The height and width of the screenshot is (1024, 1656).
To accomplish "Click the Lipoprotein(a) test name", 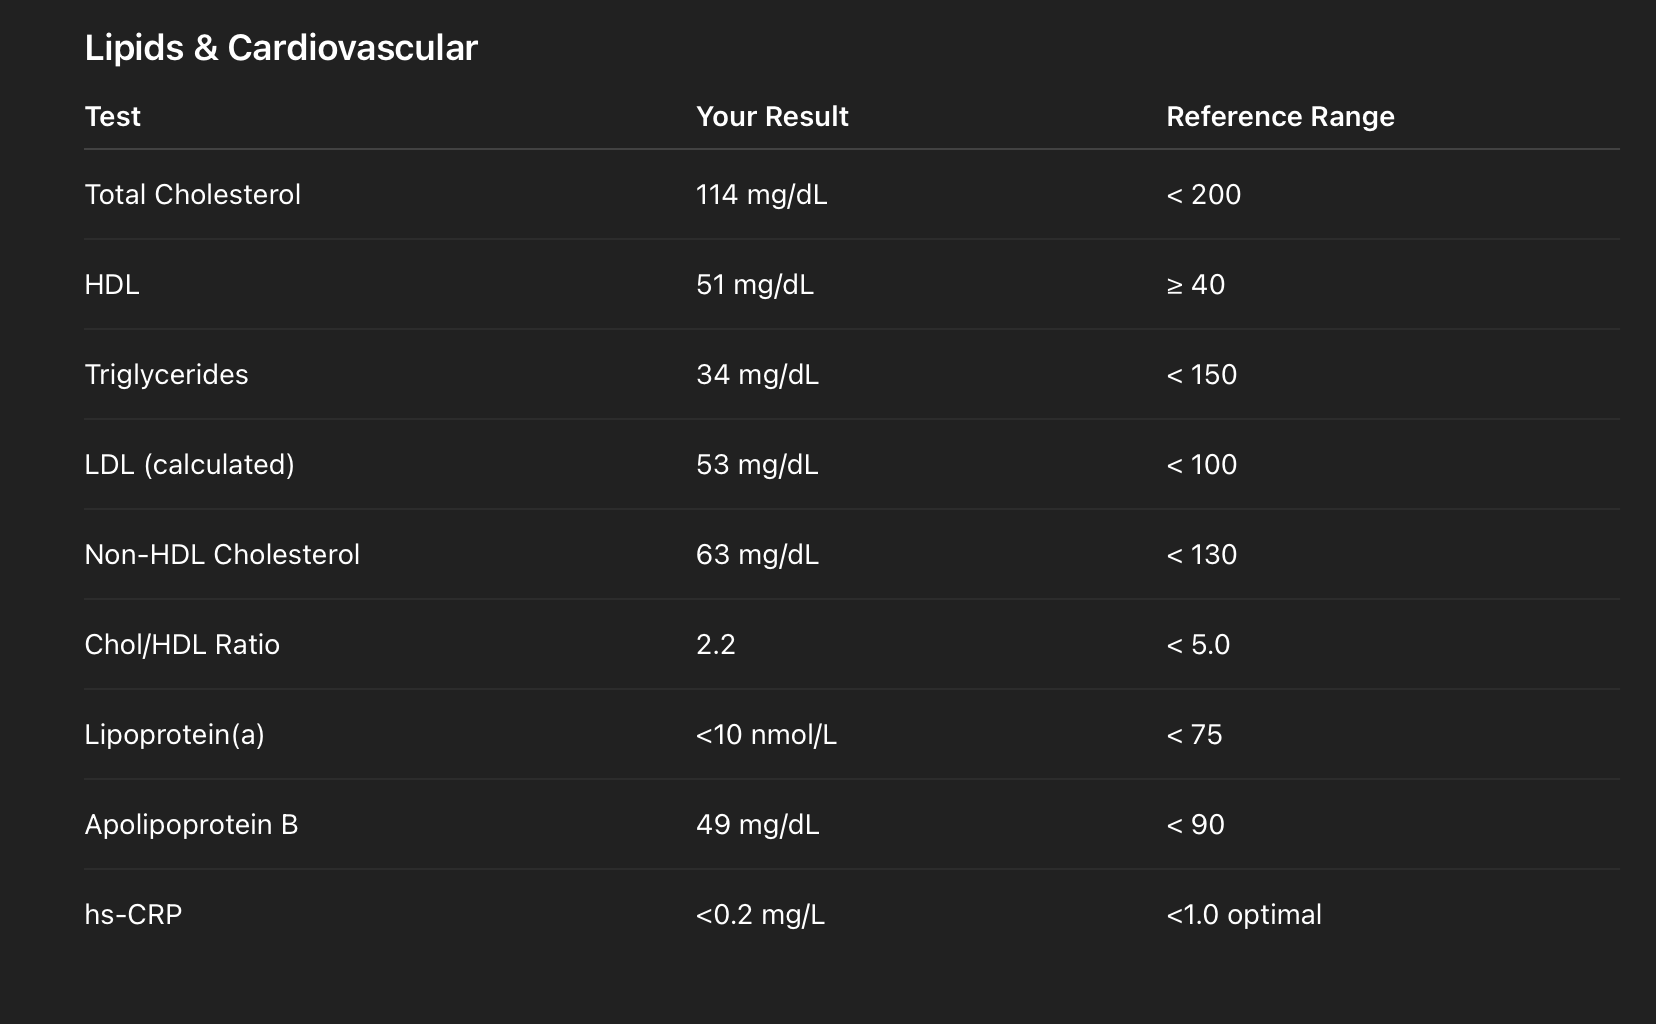I will tap(174, 735).
